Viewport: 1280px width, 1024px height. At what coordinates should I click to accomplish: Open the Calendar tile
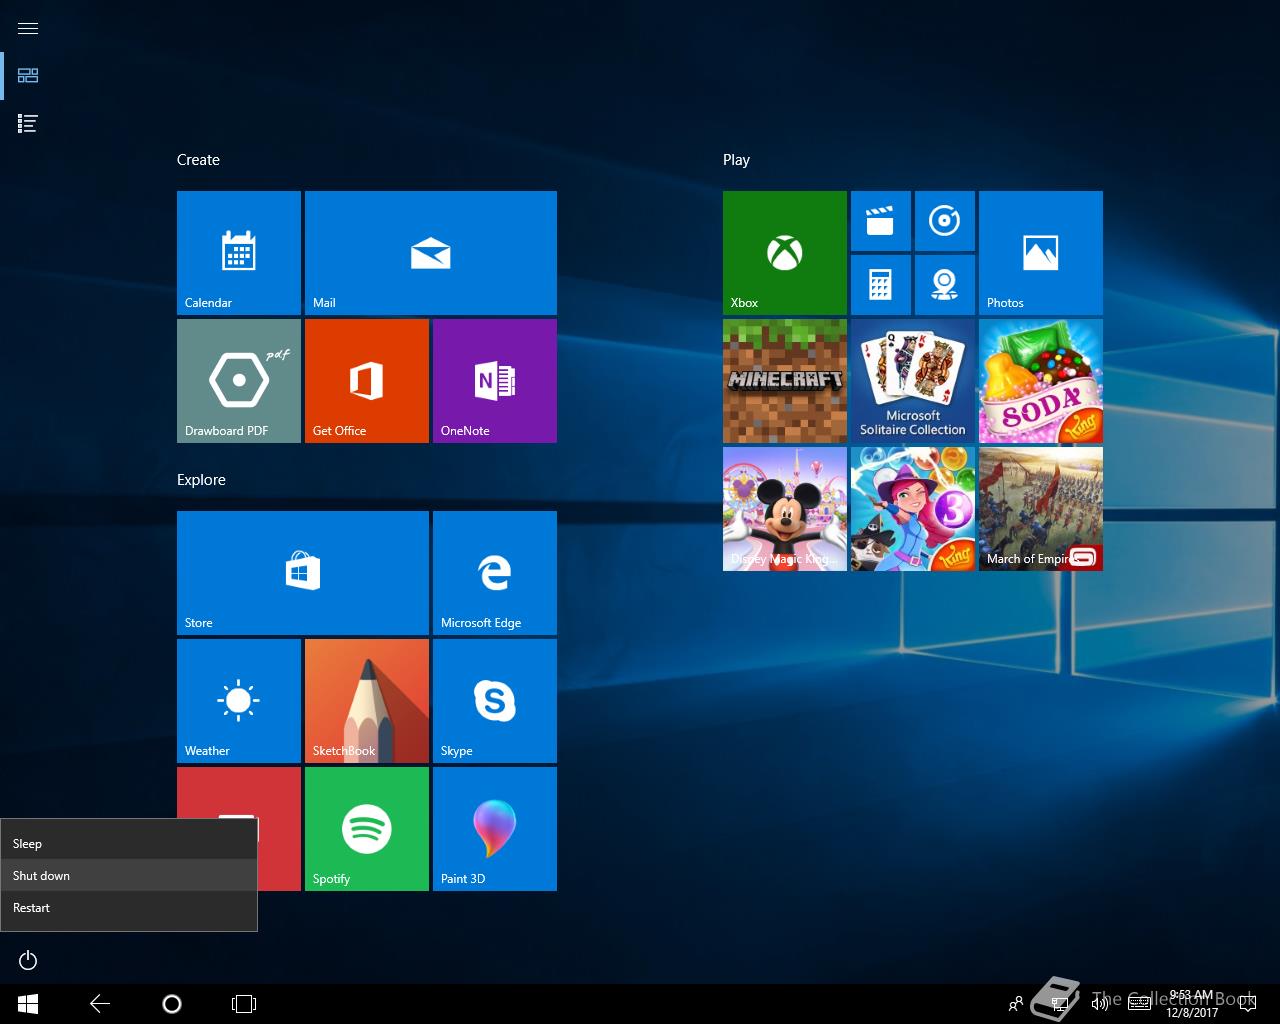point(239,253)
